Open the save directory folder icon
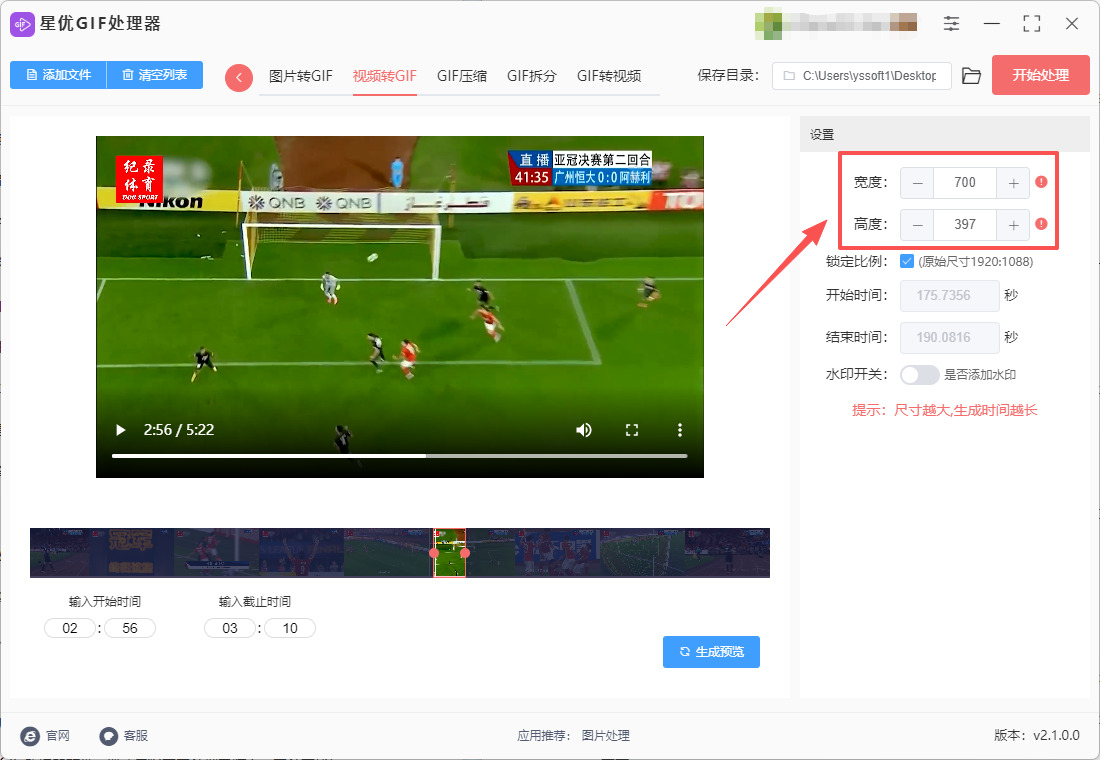Viewport: 1100px width, 760px height. tap(971, 76)
